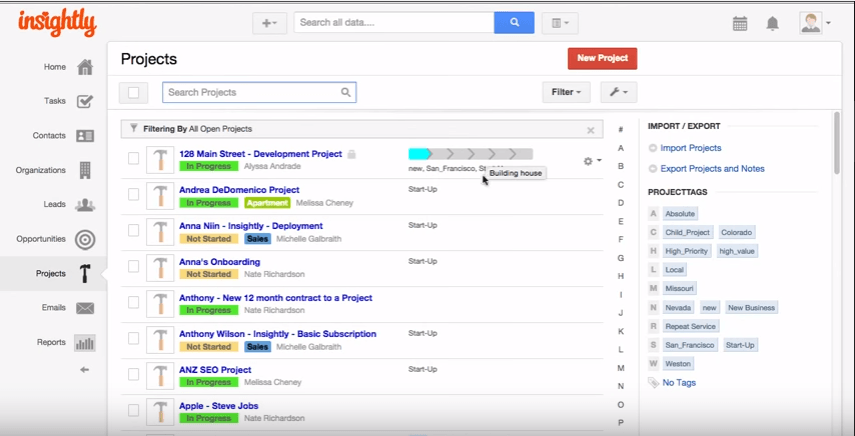Image resolution: width=855 pixels, height=436 pixels.
Task: Click blue Sales label on Anna Niin
Action: point(257,239)
